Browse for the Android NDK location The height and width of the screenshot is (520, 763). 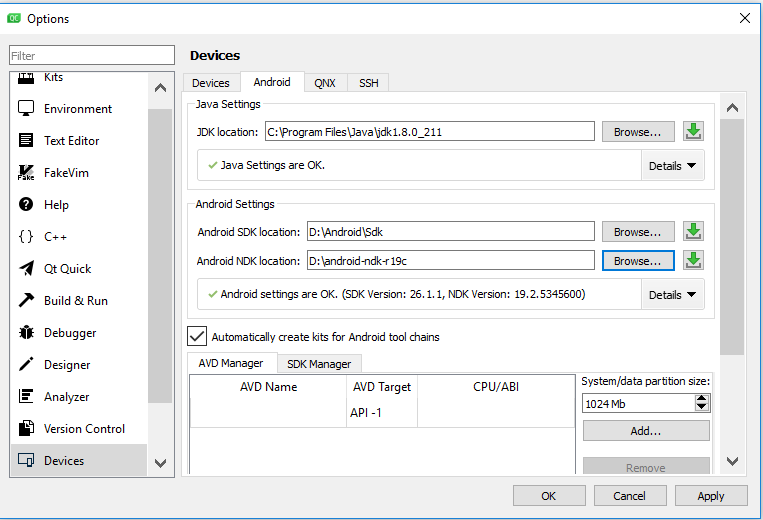[637, 261]
